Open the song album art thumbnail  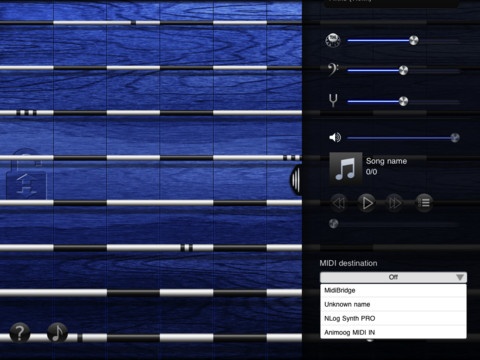click(x=346, y=168)
